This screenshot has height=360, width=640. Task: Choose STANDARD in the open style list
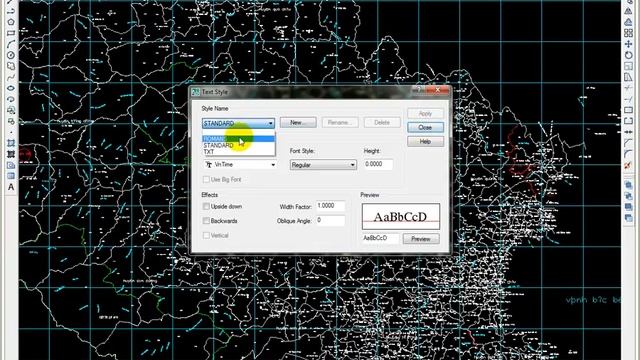(239, 145)
